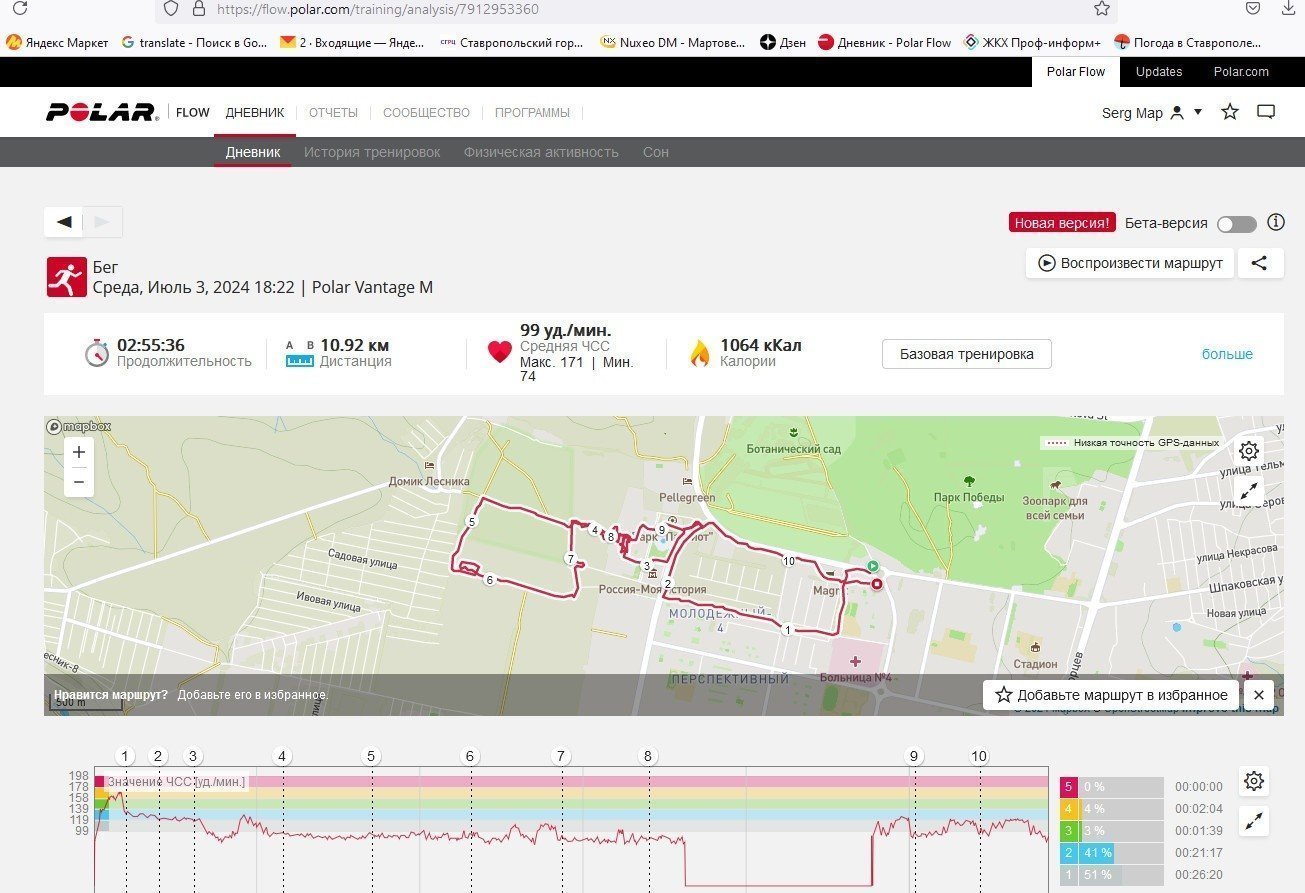
Task: Click the stopwatch duration icon
Action: (96, 352)
